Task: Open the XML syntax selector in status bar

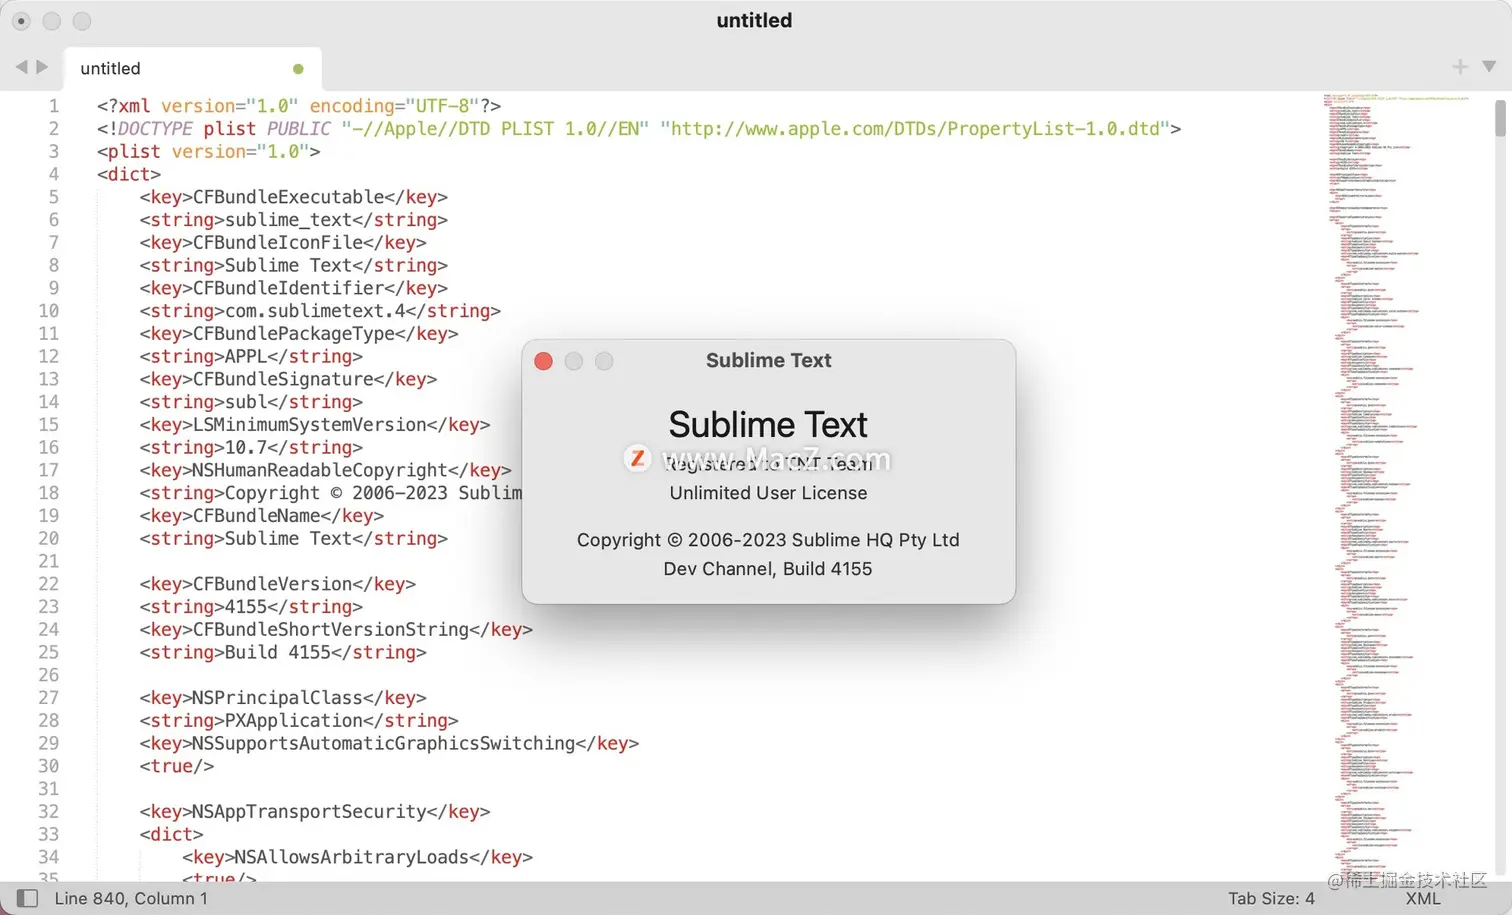Action: point(1423,898)
